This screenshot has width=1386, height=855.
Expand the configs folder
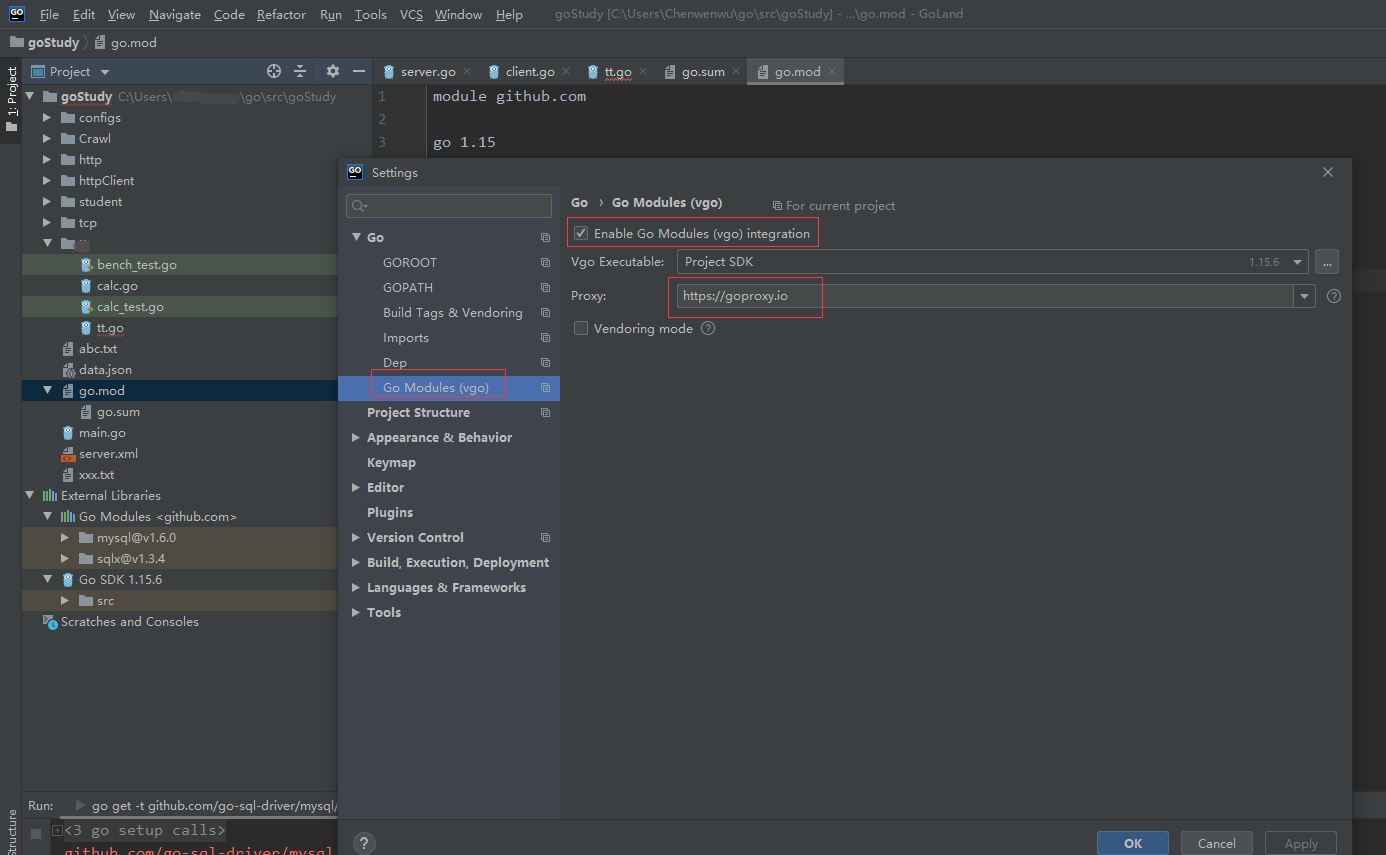[47, 118]
